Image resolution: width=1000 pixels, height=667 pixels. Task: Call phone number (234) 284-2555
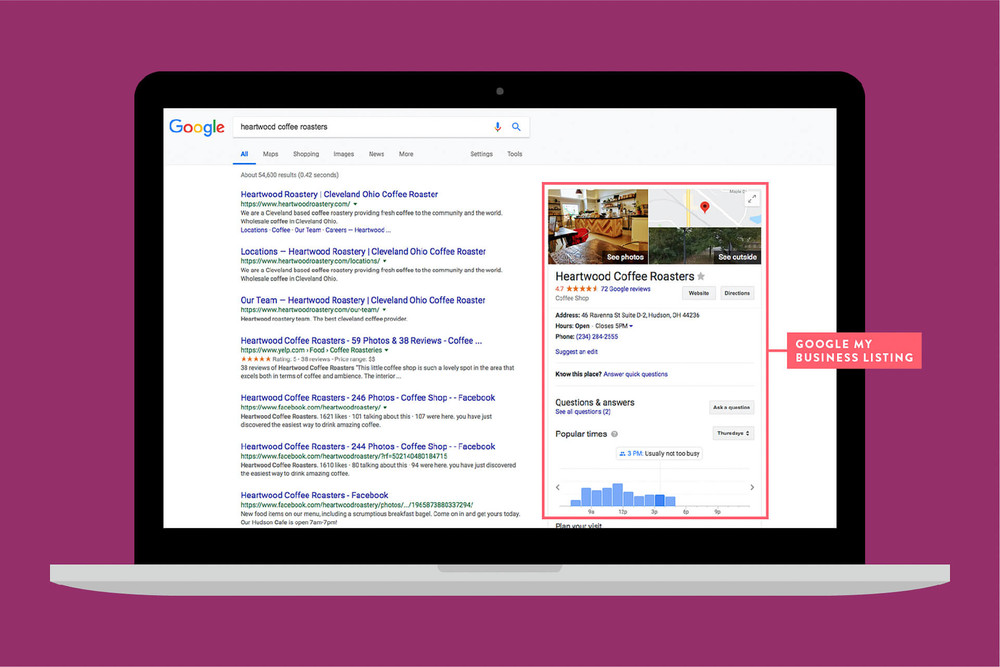[597, 337]
